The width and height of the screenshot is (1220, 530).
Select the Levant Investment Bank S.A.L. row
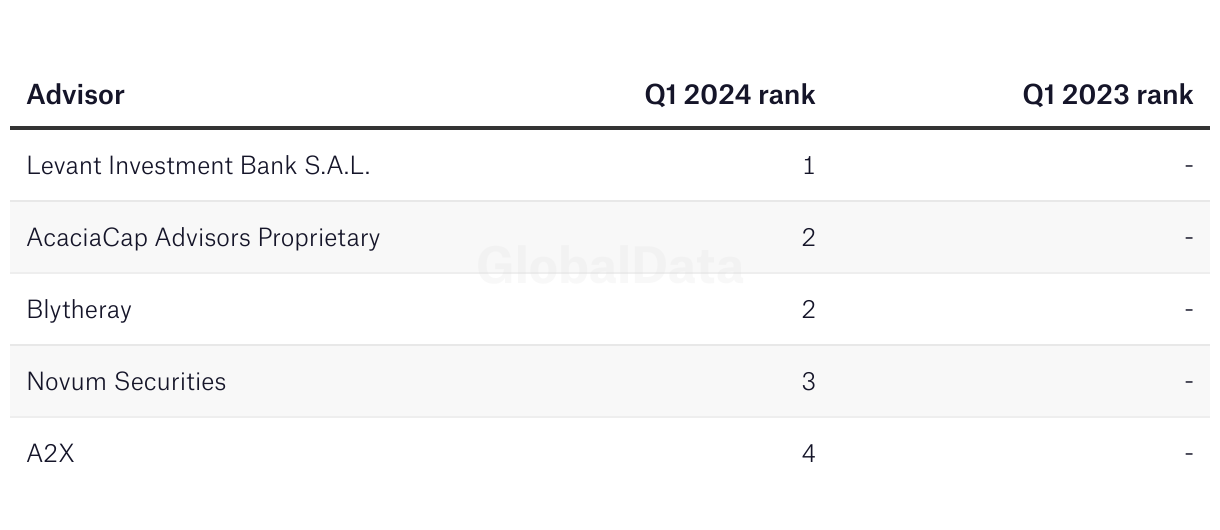(610, 165)
